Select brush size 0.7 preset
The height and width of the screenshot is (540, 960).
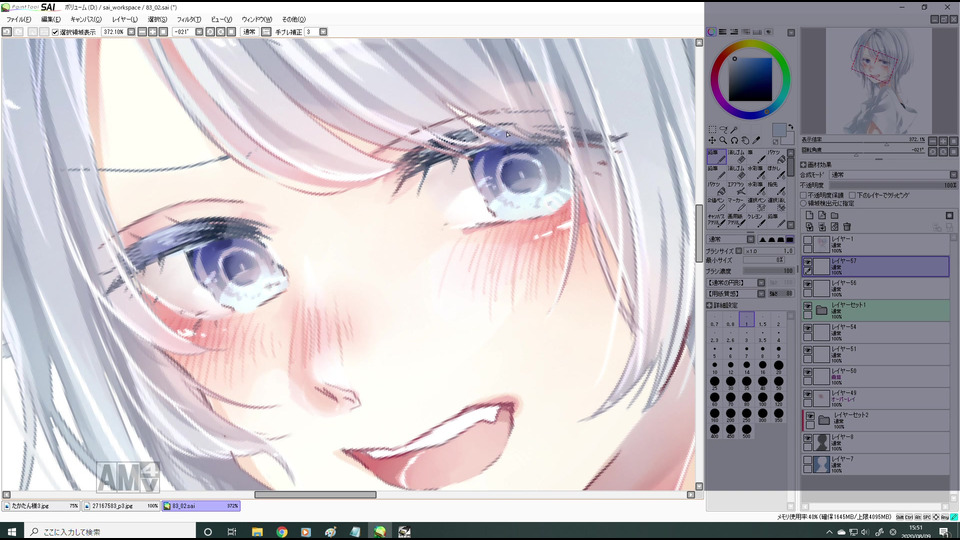click(x=714, y=320)
